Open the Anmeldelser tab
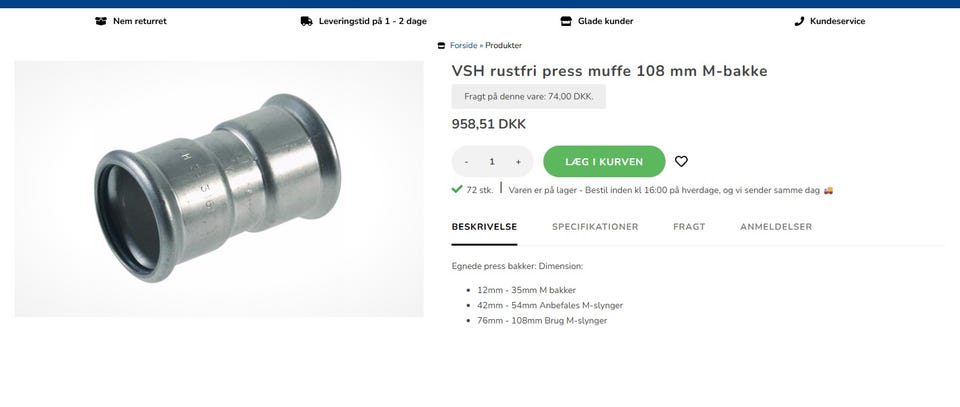The width and height of the screenshot is (960, 407). tap(776, 227)
